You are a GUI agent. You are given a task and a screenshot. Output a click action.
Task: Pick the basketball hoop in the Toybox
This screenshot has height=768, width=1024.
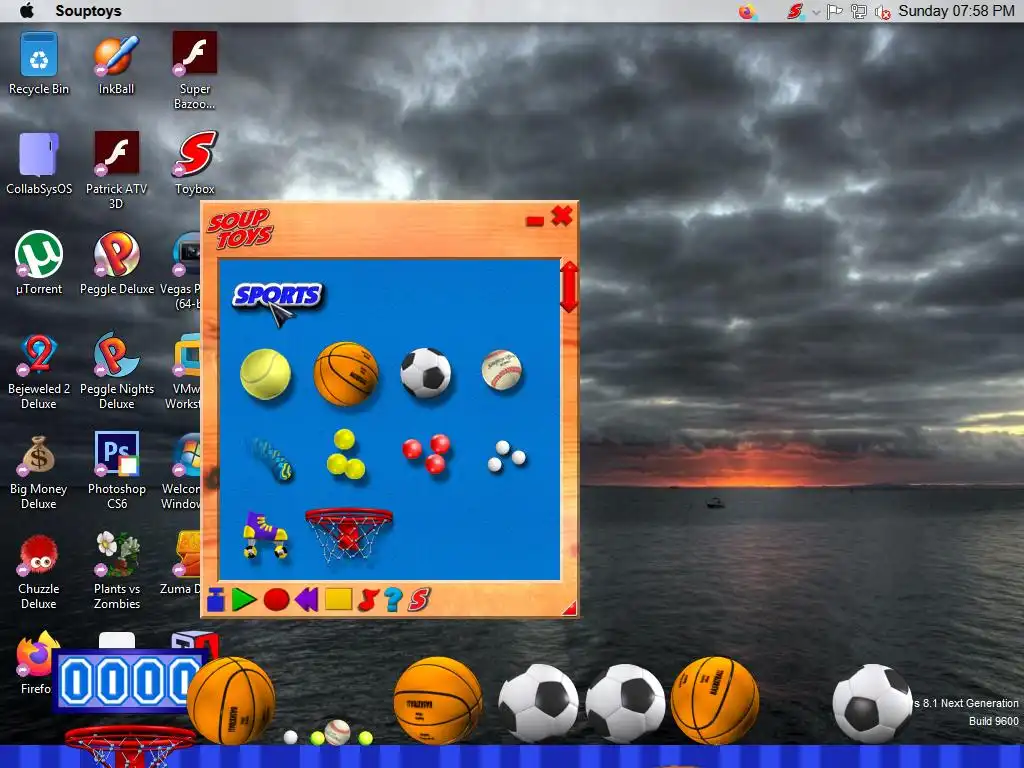pyautogui.click(x=349, y=534)
